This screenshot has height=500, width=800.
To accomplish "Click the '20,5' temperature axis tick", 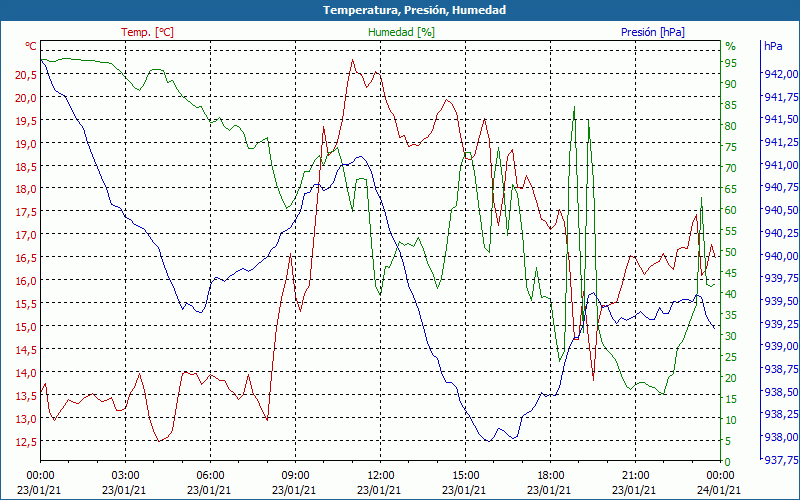I will click(26, 75).
